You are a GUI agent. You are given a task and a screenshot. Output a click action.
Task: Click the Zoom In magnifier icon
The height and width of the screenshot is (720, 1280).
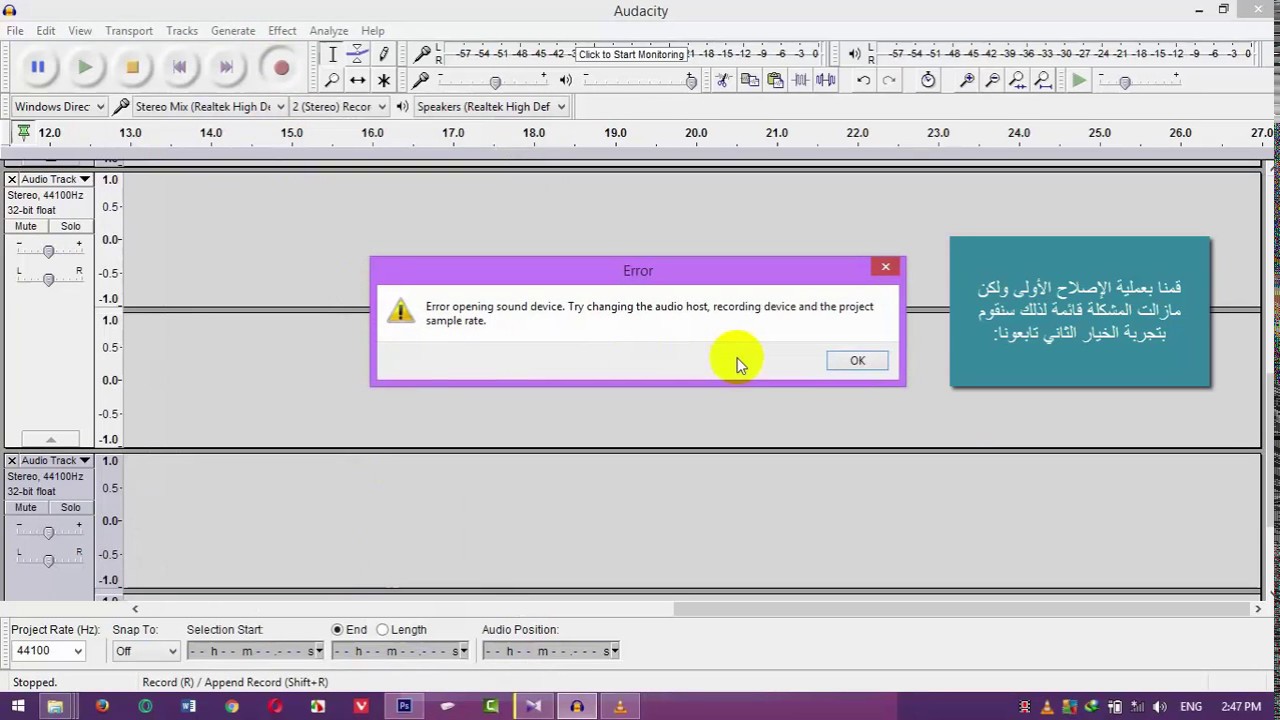[x=967, y=80]
